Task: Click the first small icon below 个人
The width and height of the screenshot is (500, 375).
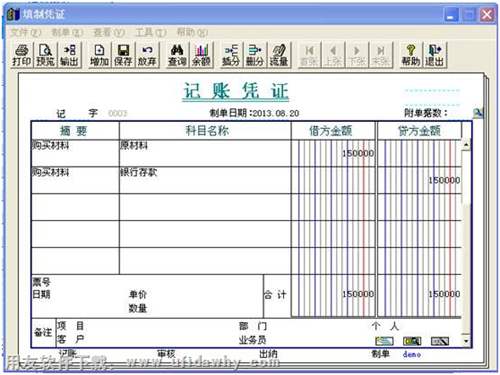Action: 384,341
